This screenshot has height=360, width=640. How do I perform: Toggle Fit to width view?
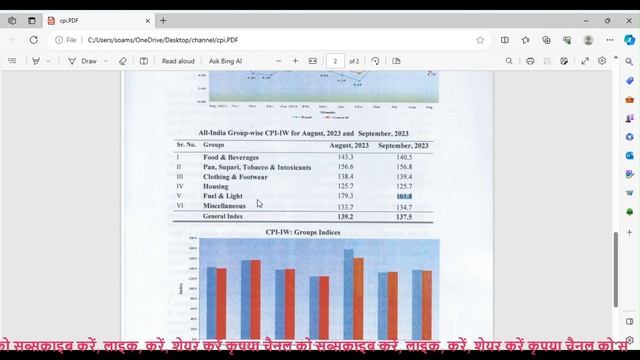[x=313, y=61]
